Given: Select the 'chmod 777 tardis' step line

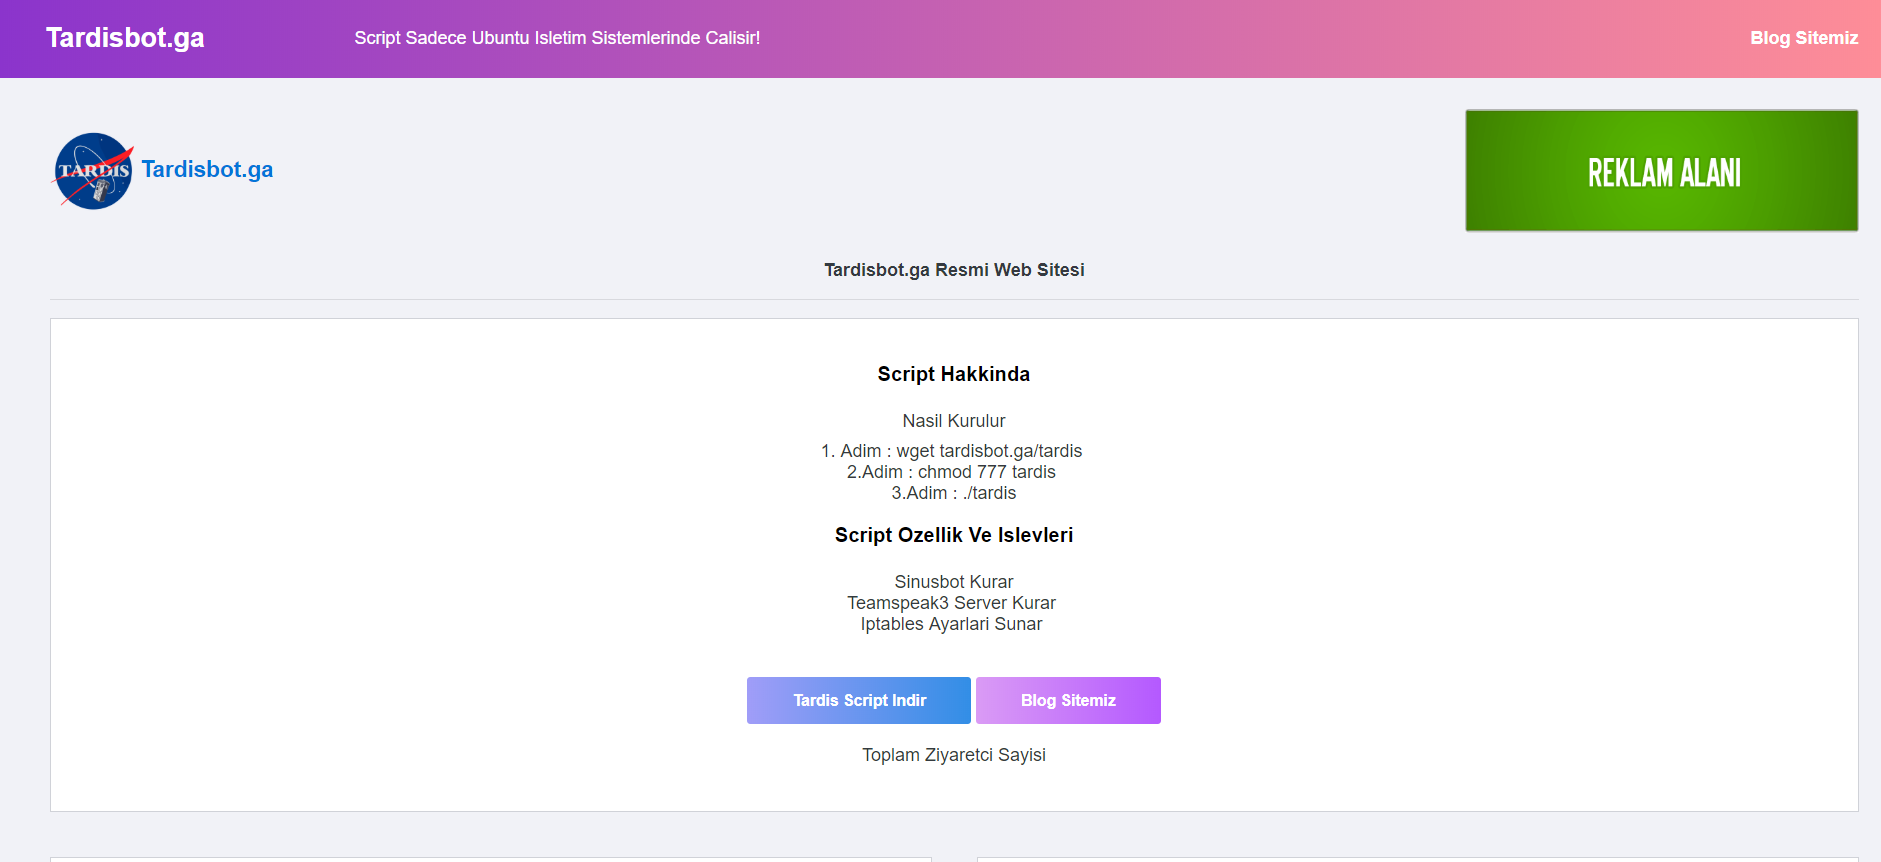Looking at the screenshot, I should pos(952,472).
